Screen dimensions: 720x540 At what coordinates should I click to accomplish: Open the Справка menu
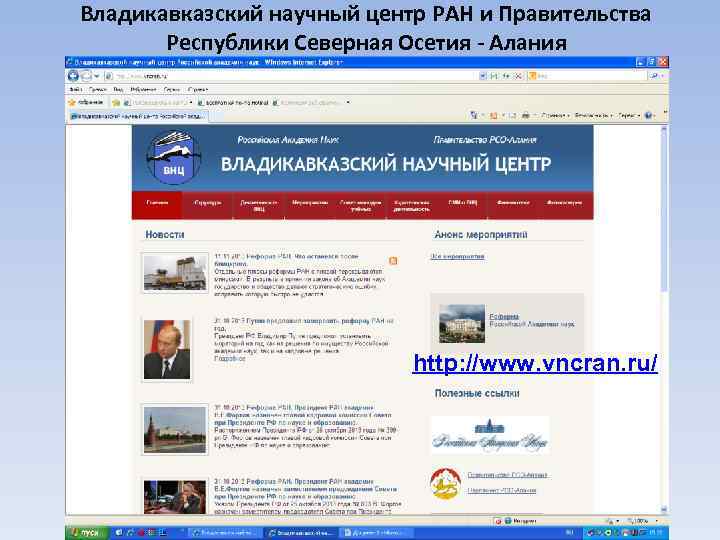click(198, 90)
